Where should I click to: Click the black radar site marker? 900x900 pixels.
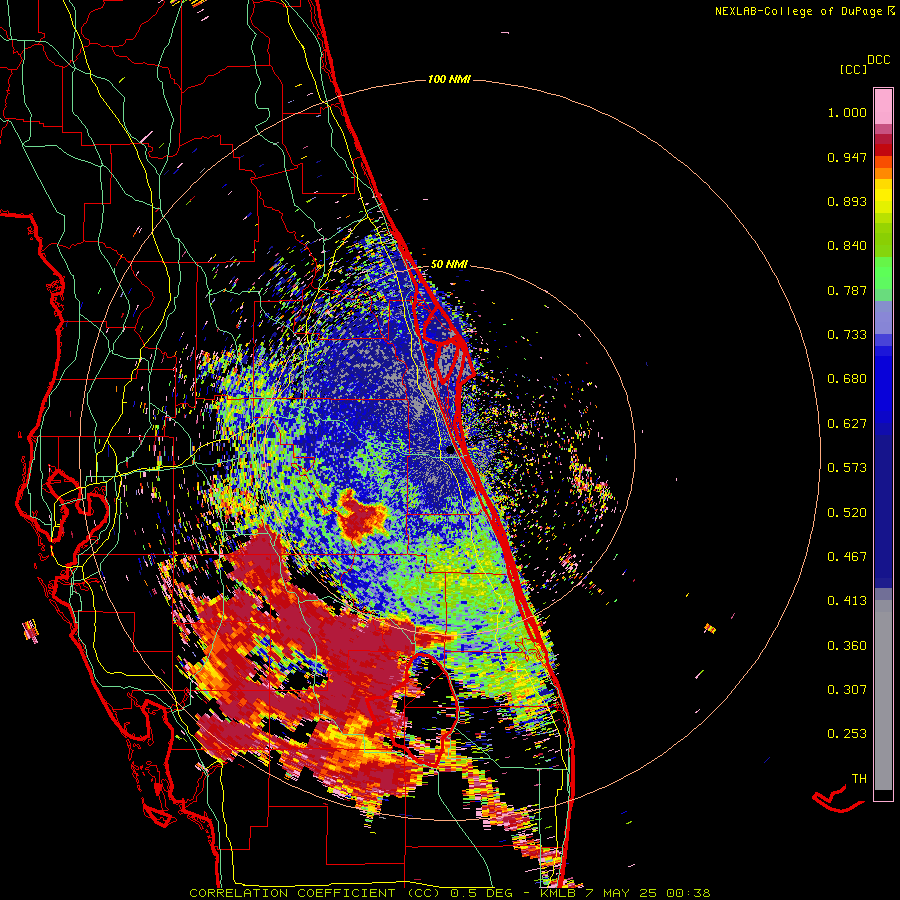(451, 450)
